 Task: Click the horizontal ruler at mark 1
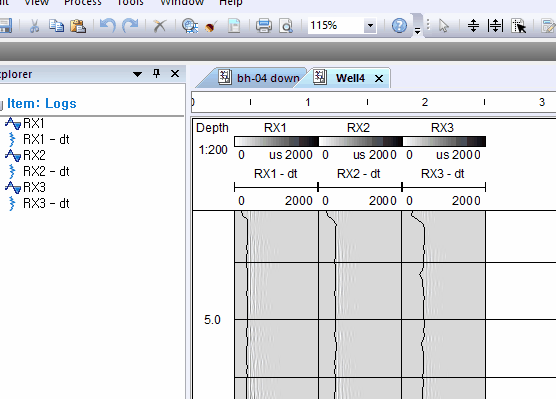308,102
